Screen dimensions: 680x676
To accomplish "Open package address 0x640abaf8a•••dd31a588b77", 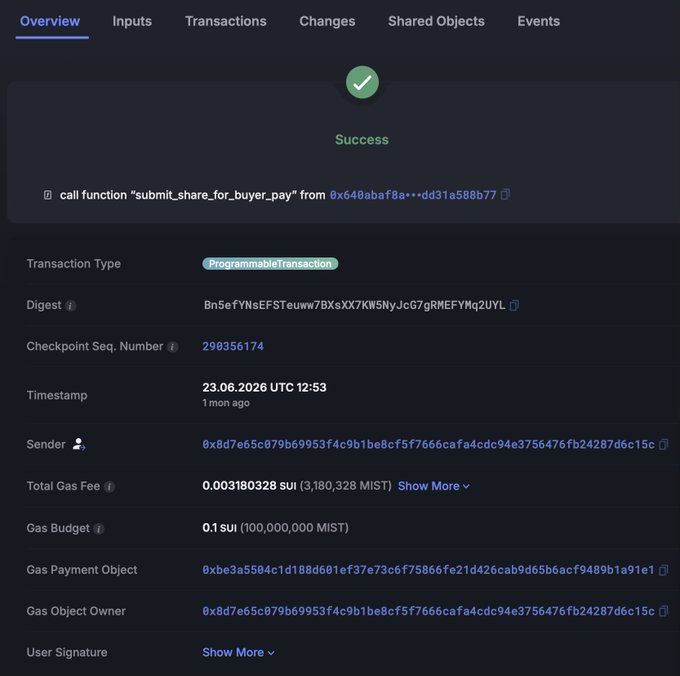I will [413, 195].
